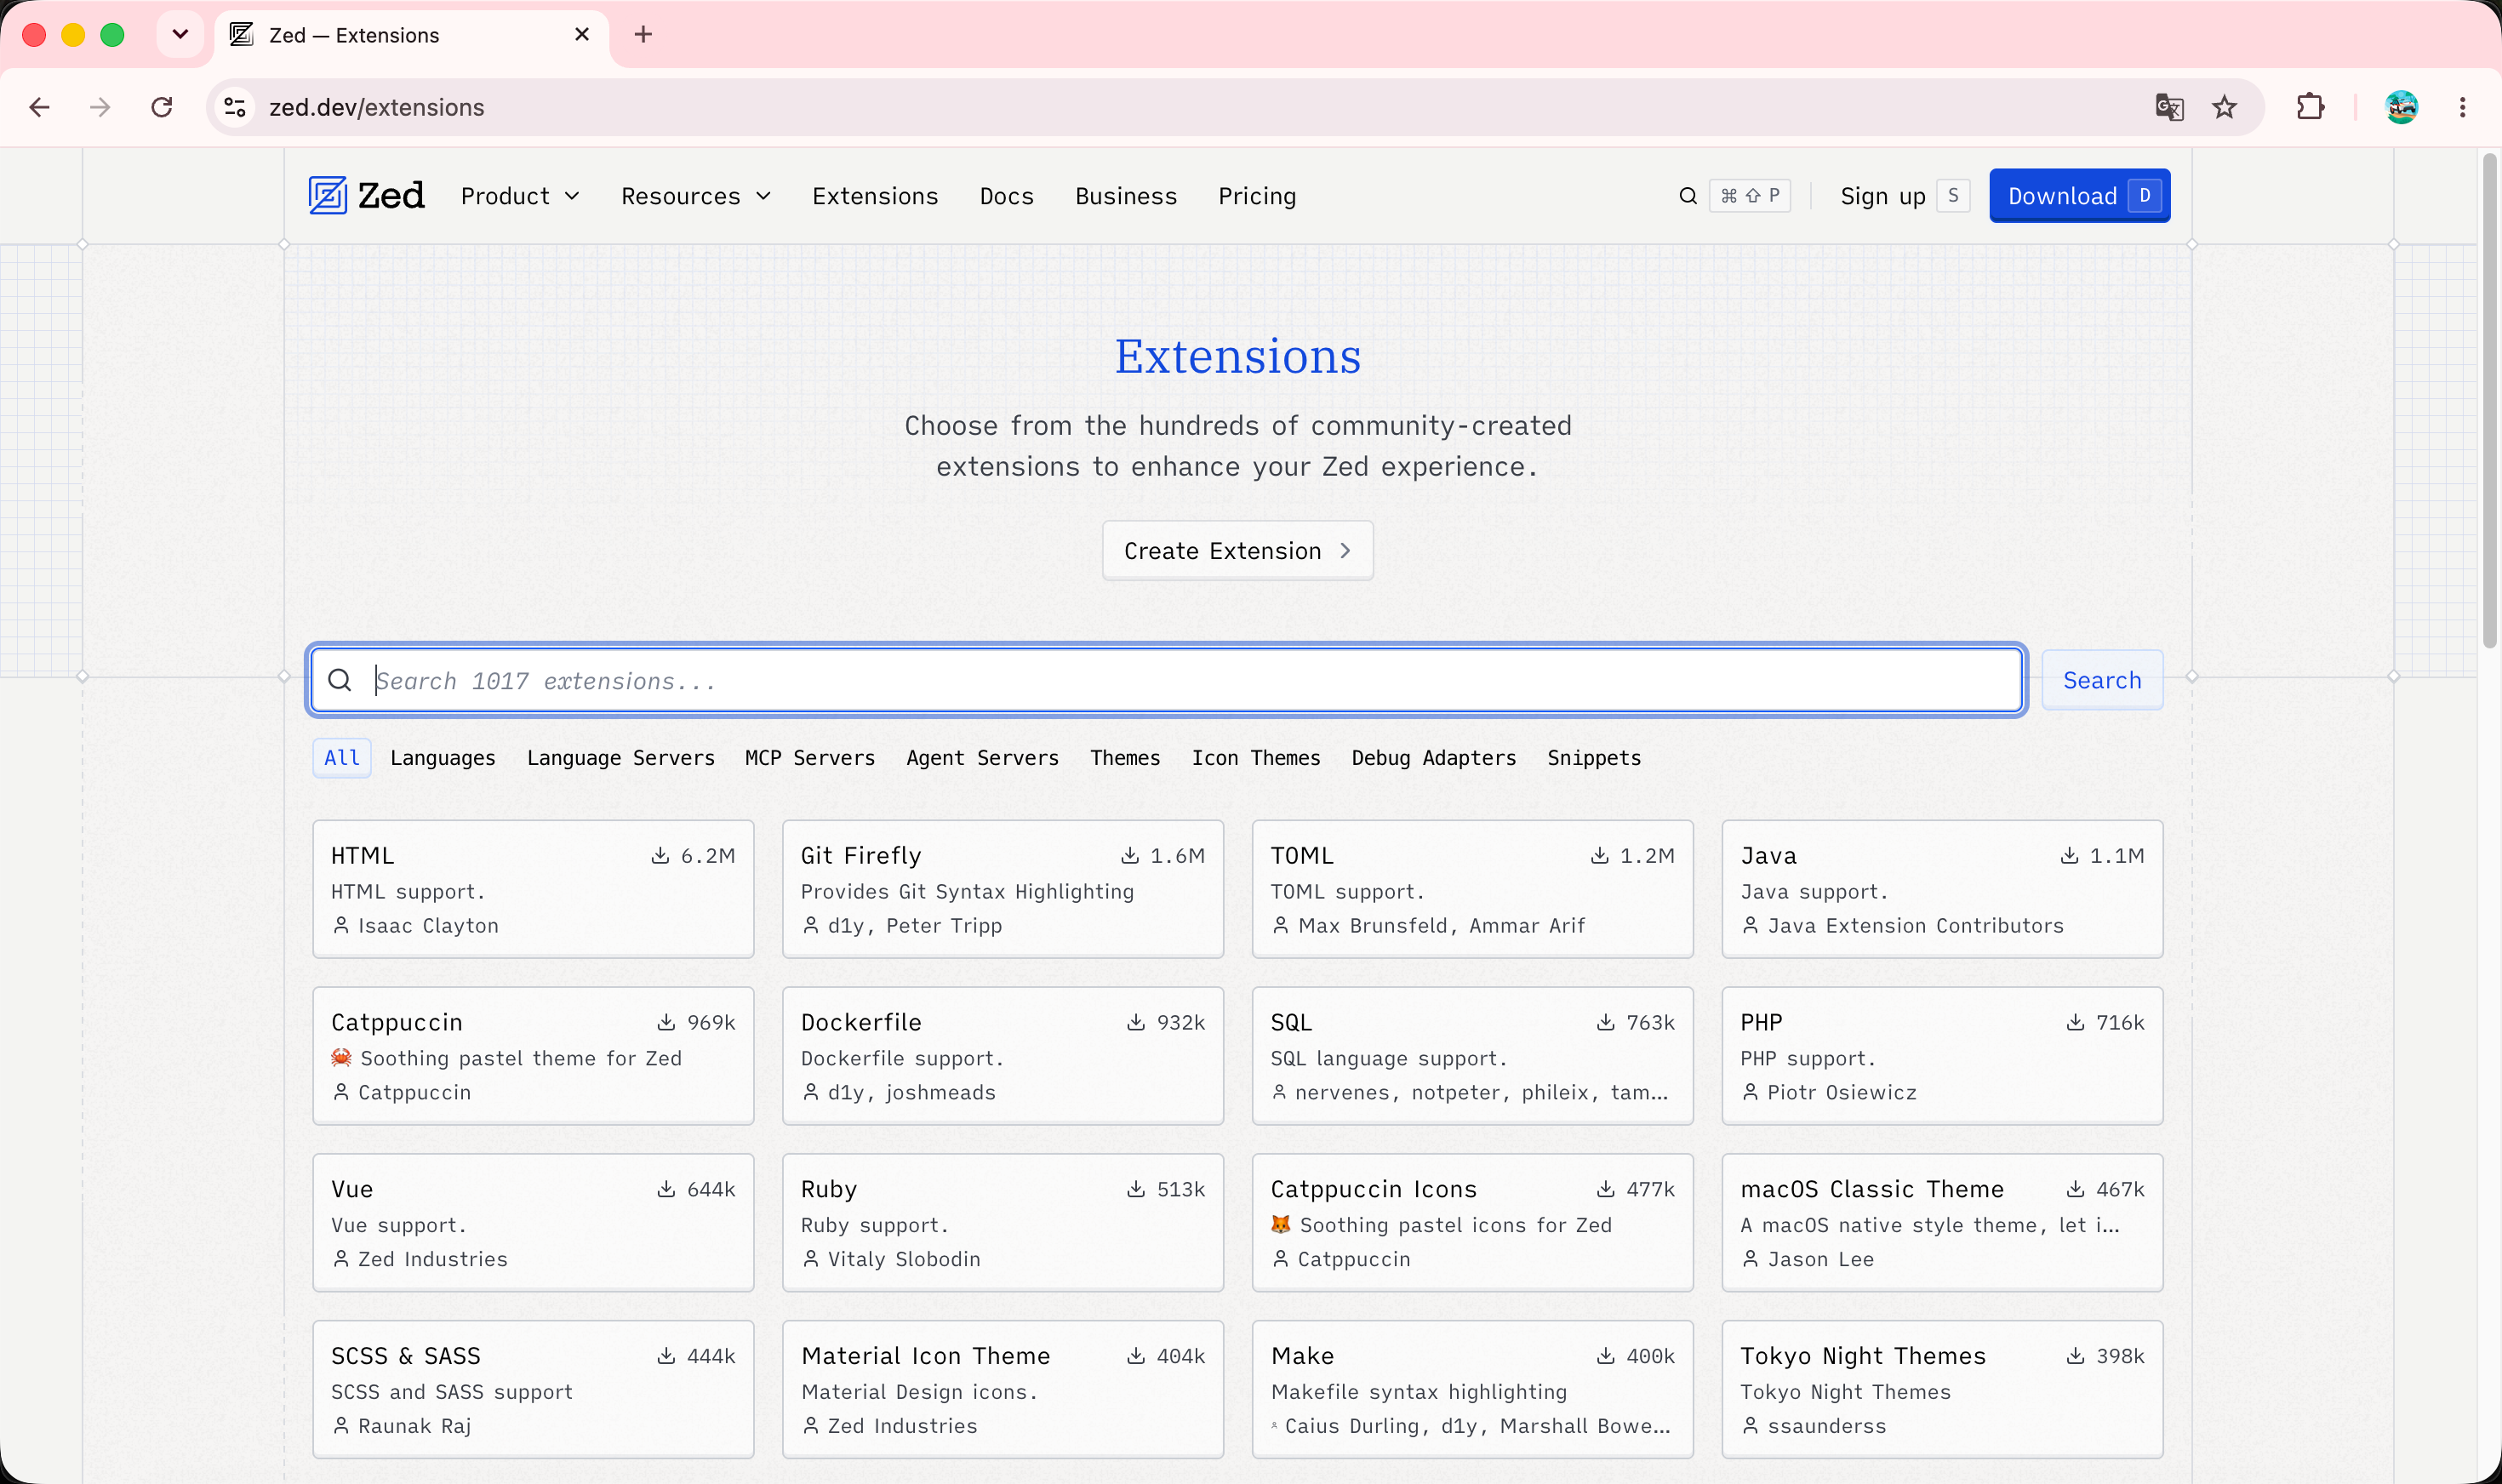The width and height of the screenshot is (2502, 1484).
Task: Click the blue Download button
Action: coord(2079,196)
